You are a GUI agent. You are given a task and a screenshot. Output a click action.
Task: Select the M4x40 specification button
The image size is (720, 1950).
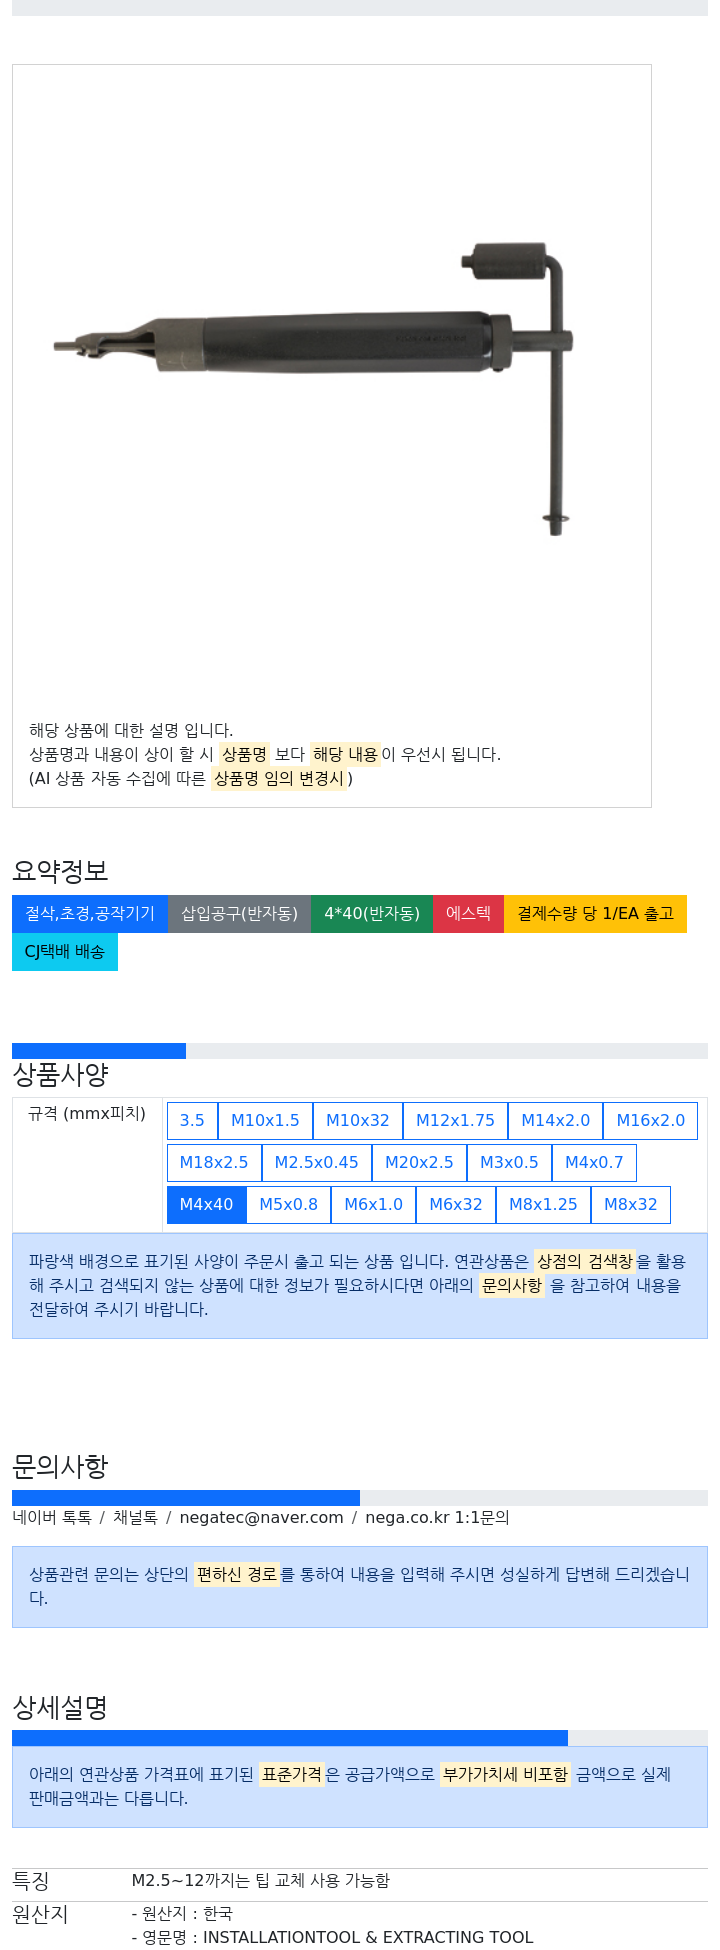click(206, 1204)
